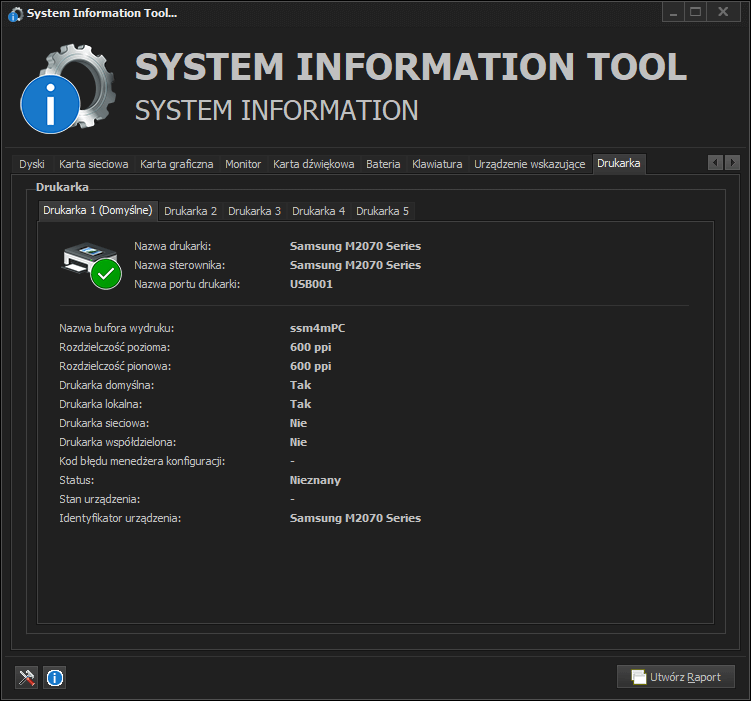Viewport: 751px width, 701px height.
Task: Click the Rozdzielczość pionowa label
Action: pos(115,367)
